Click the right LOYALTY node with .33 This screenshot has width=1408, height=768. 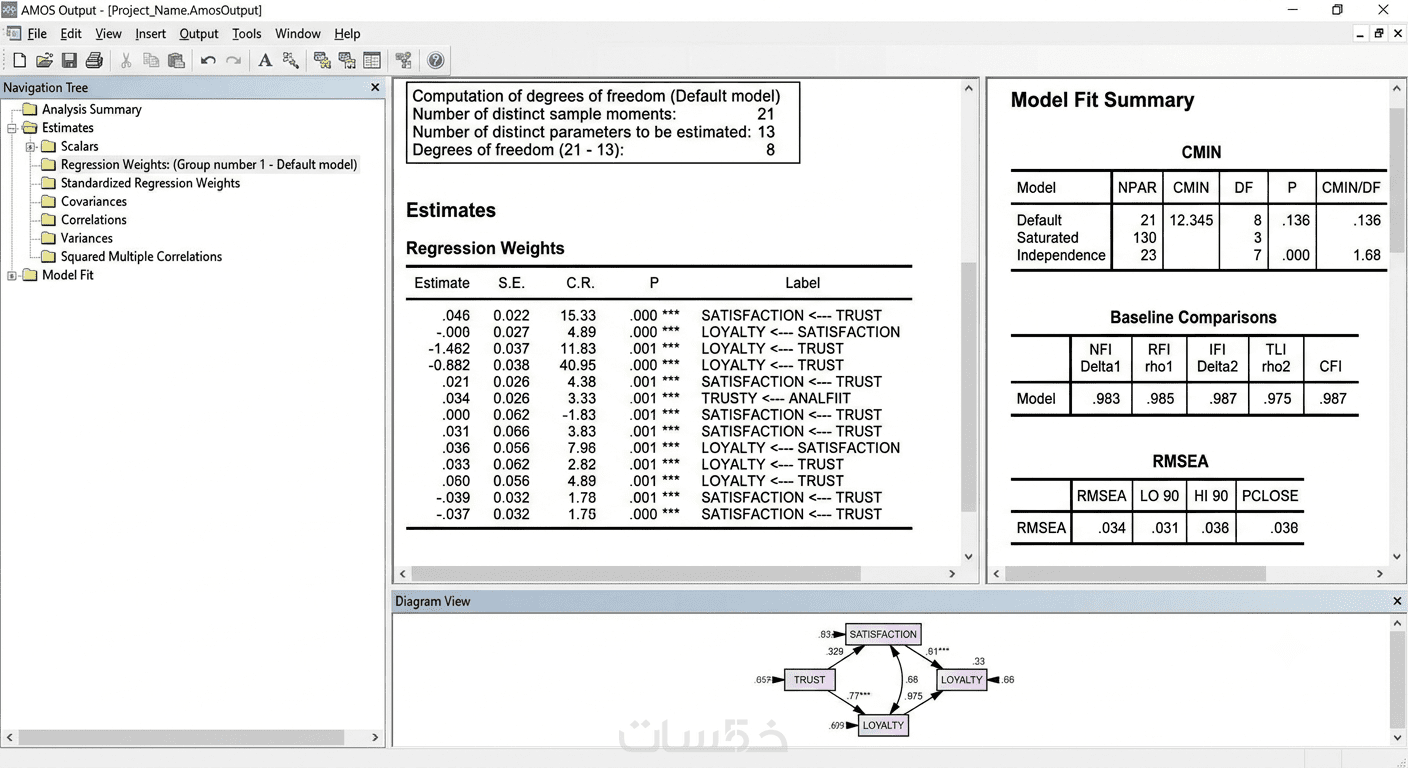(962, 680)
